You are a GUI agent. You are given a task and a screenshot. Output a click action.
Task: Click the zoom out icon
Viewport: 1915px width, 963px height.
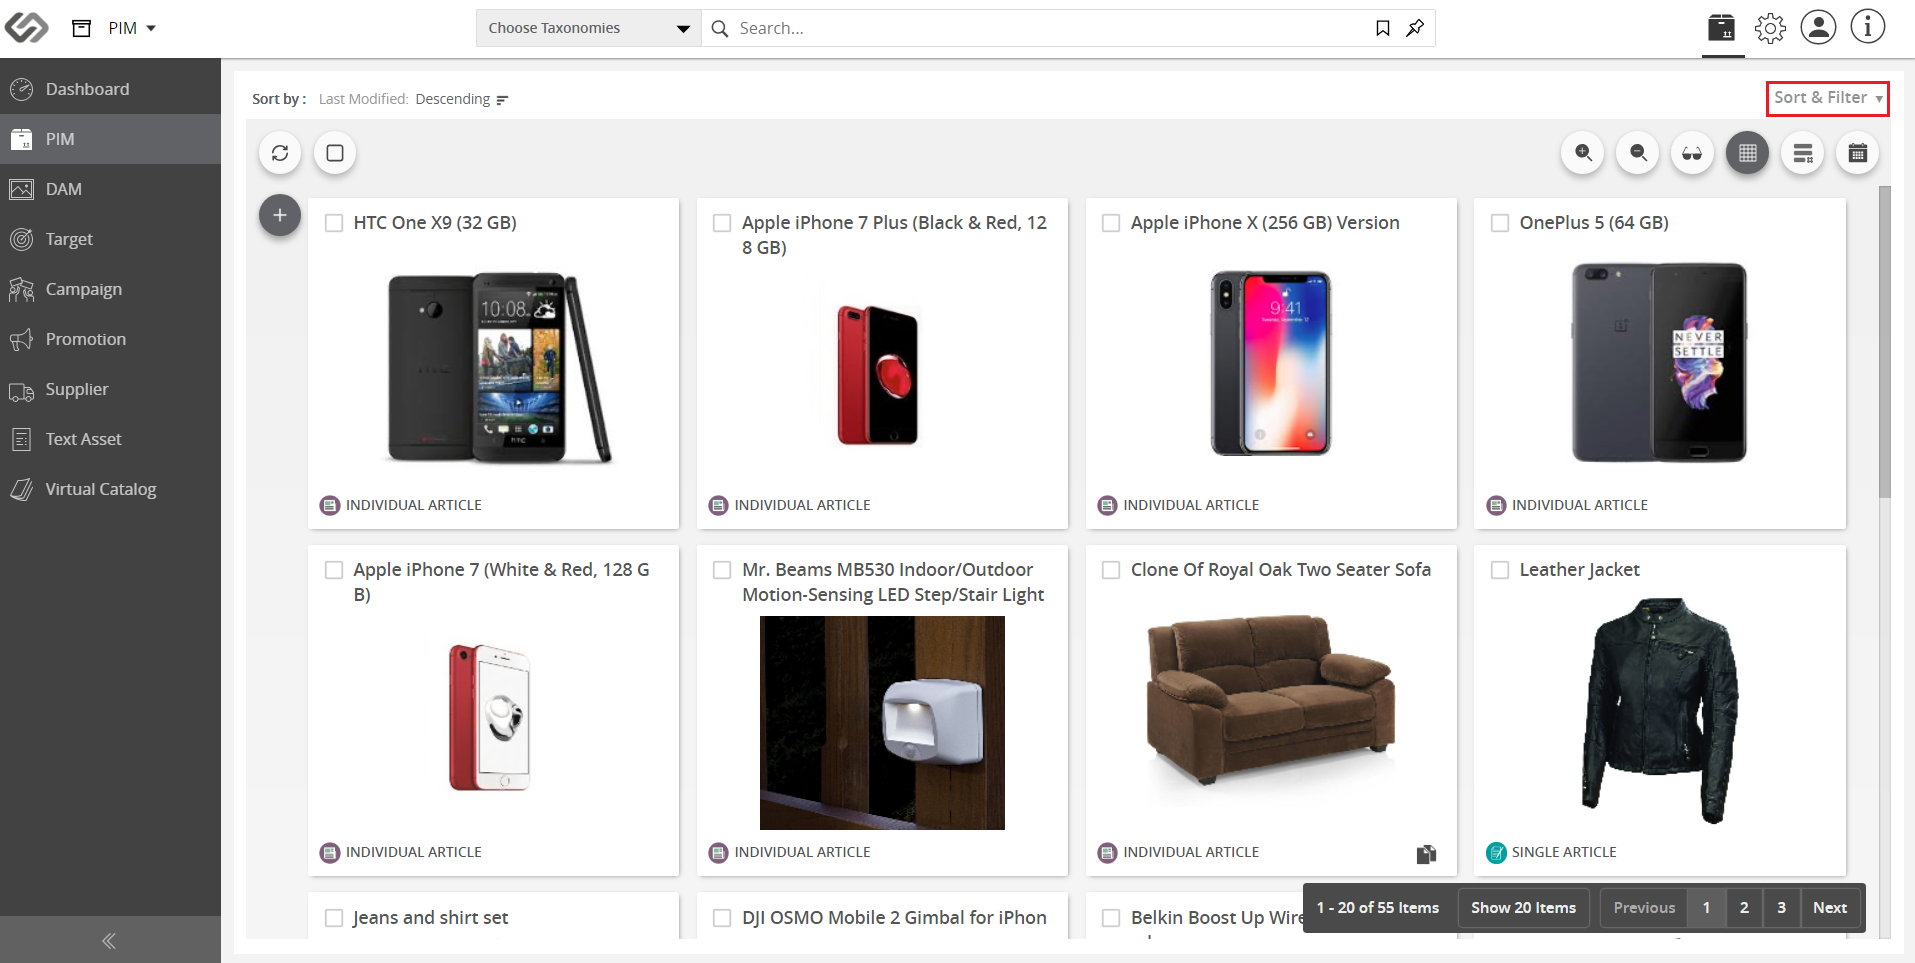click(x=1638, y=153)
